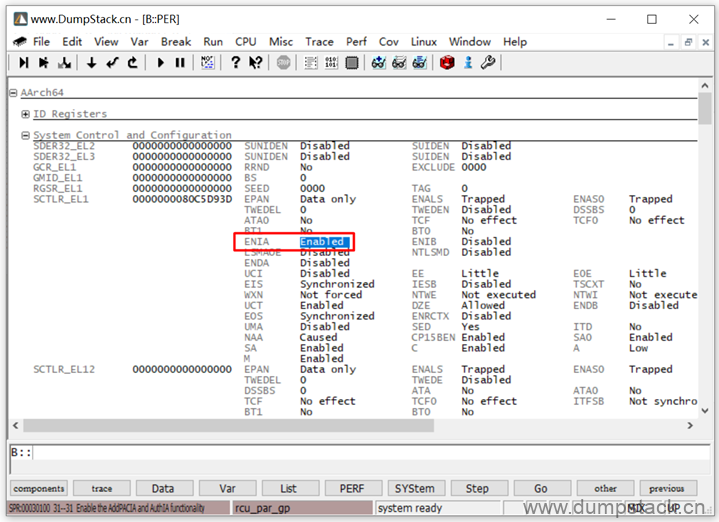This screenshot has width=719, height=522.
Task: Select the ENIA Enabled field value
Action: point(322,242)
